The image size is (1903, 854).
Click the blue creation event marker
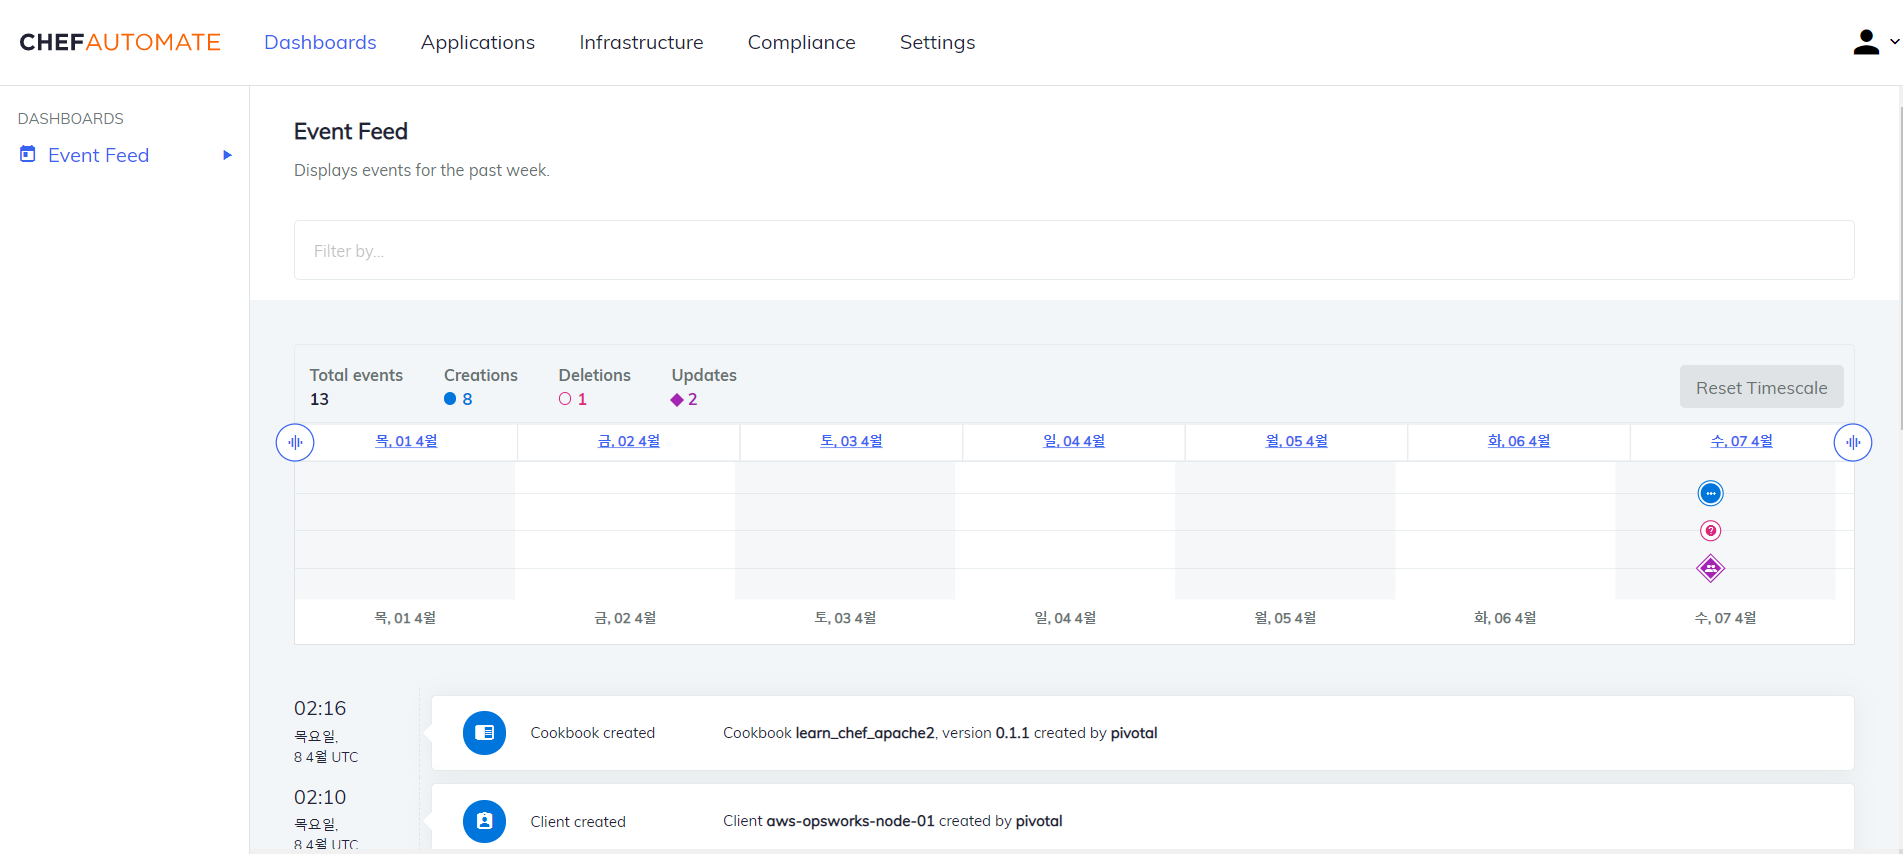point(1711,493)
